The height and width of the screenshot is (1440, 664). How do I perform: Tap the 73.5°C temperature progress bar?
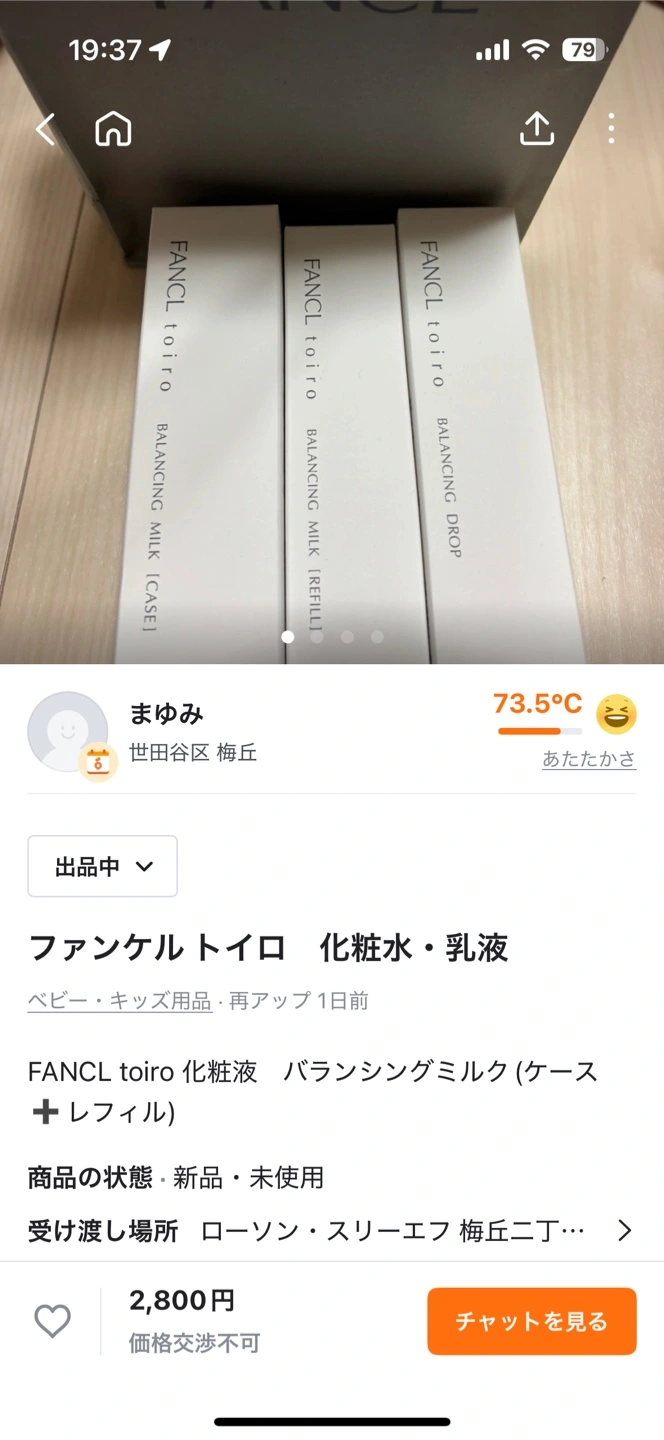(540, 731)
